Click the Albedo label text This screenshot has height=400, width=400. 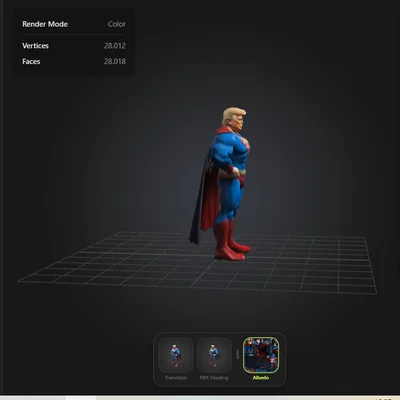tap(261, 378)
